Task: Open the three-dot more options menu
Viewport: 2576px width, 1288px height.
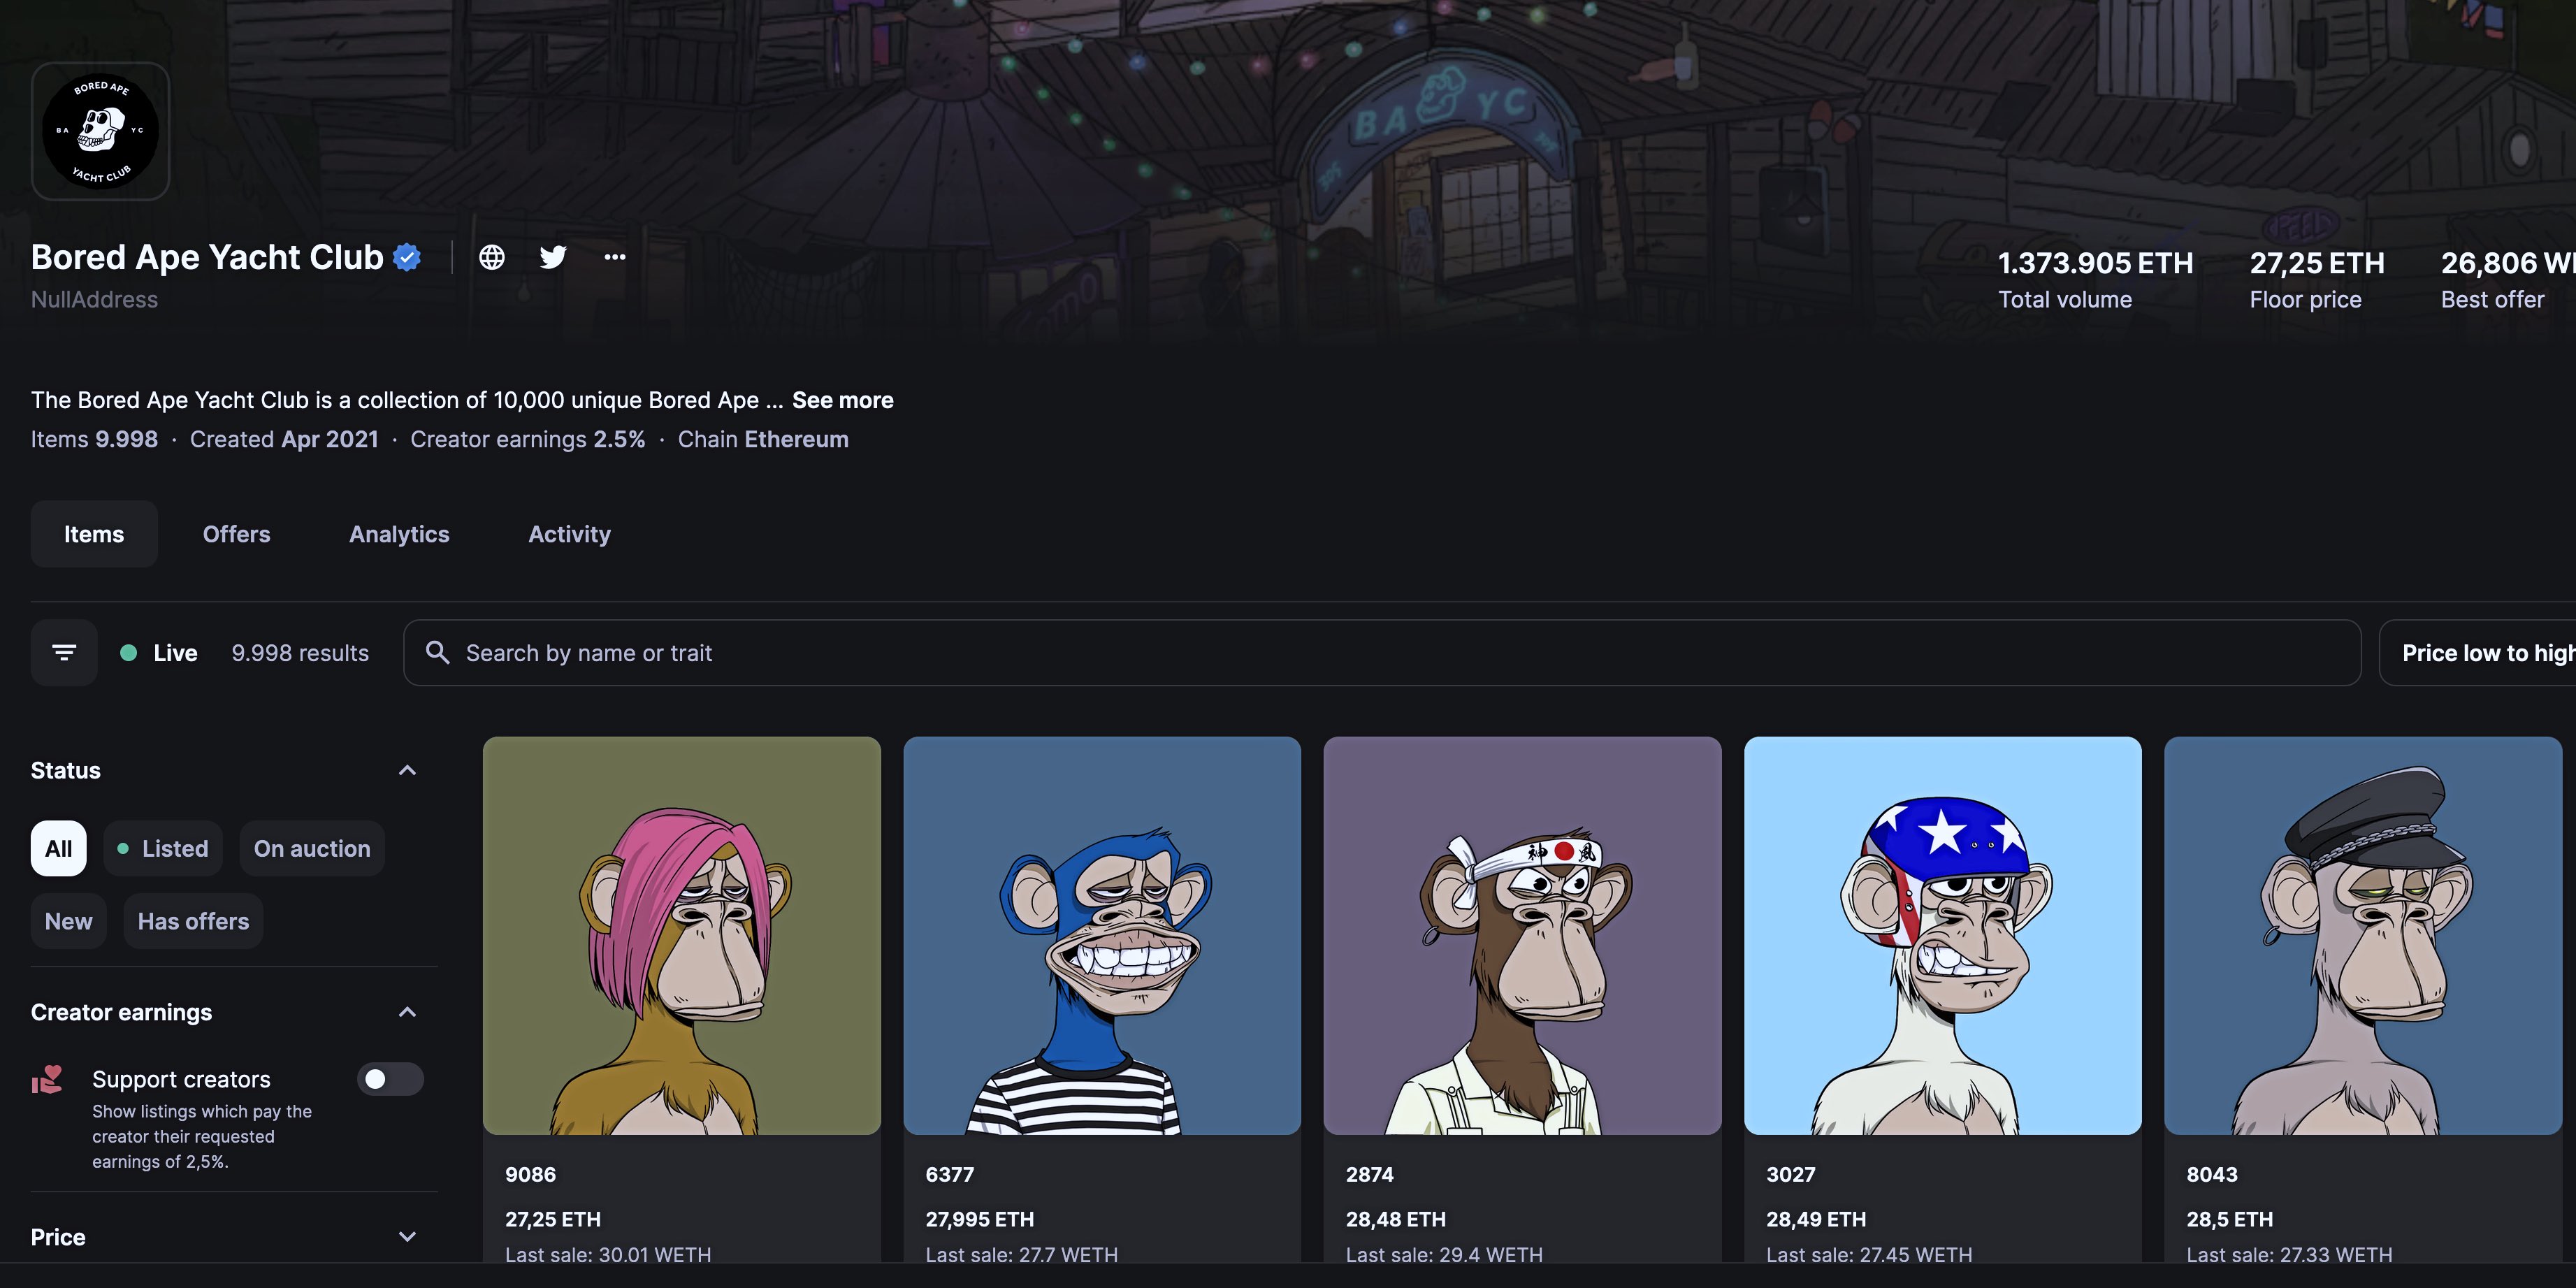Action: pyautogui.click(x=614, y=258)
